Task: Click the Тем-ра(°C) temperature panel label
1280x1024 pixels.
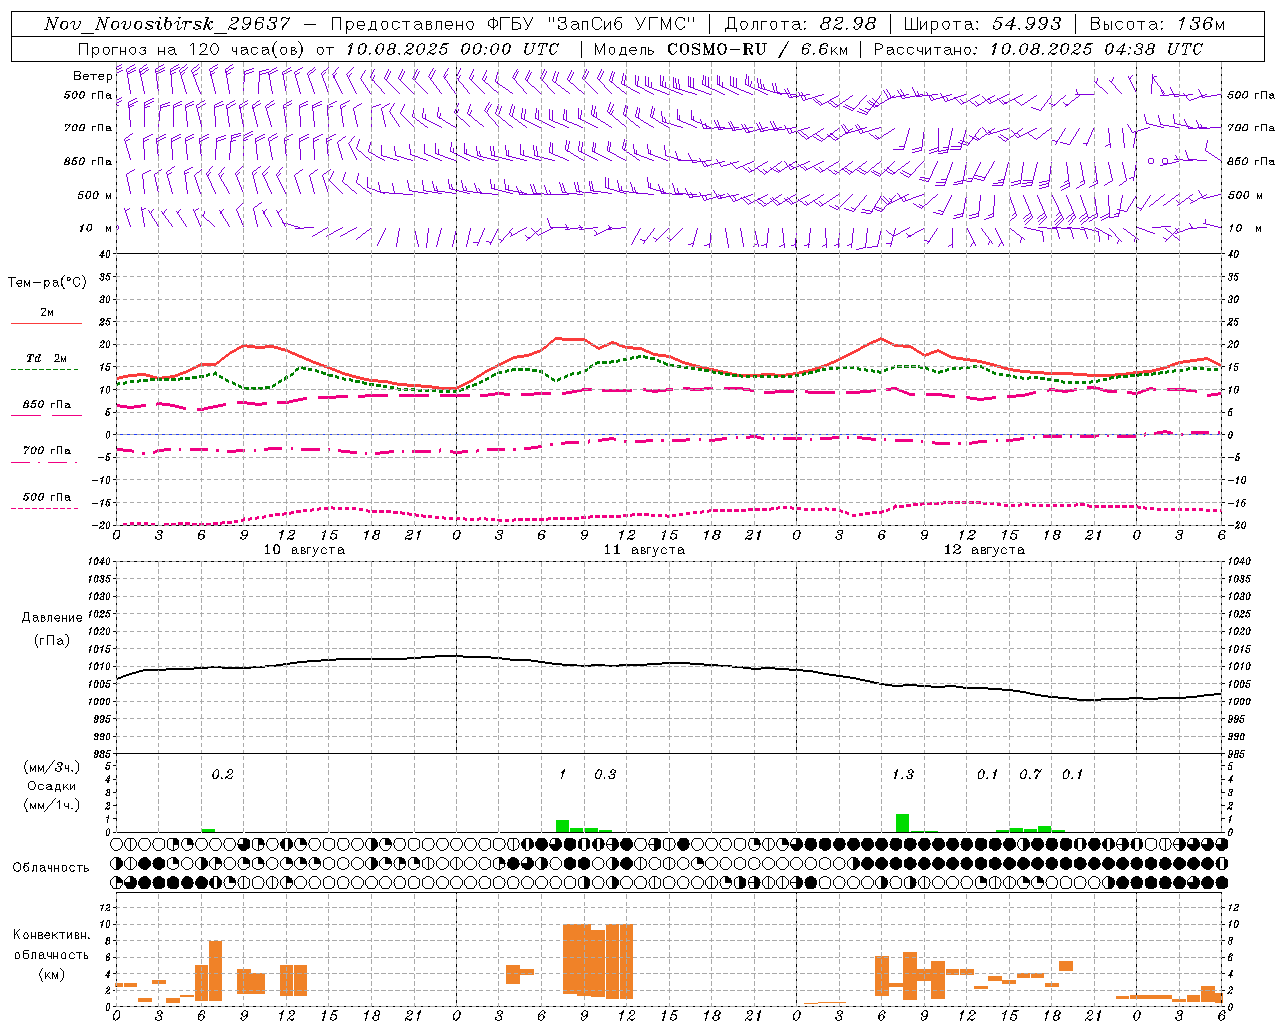Action: [x=47, y=283]
